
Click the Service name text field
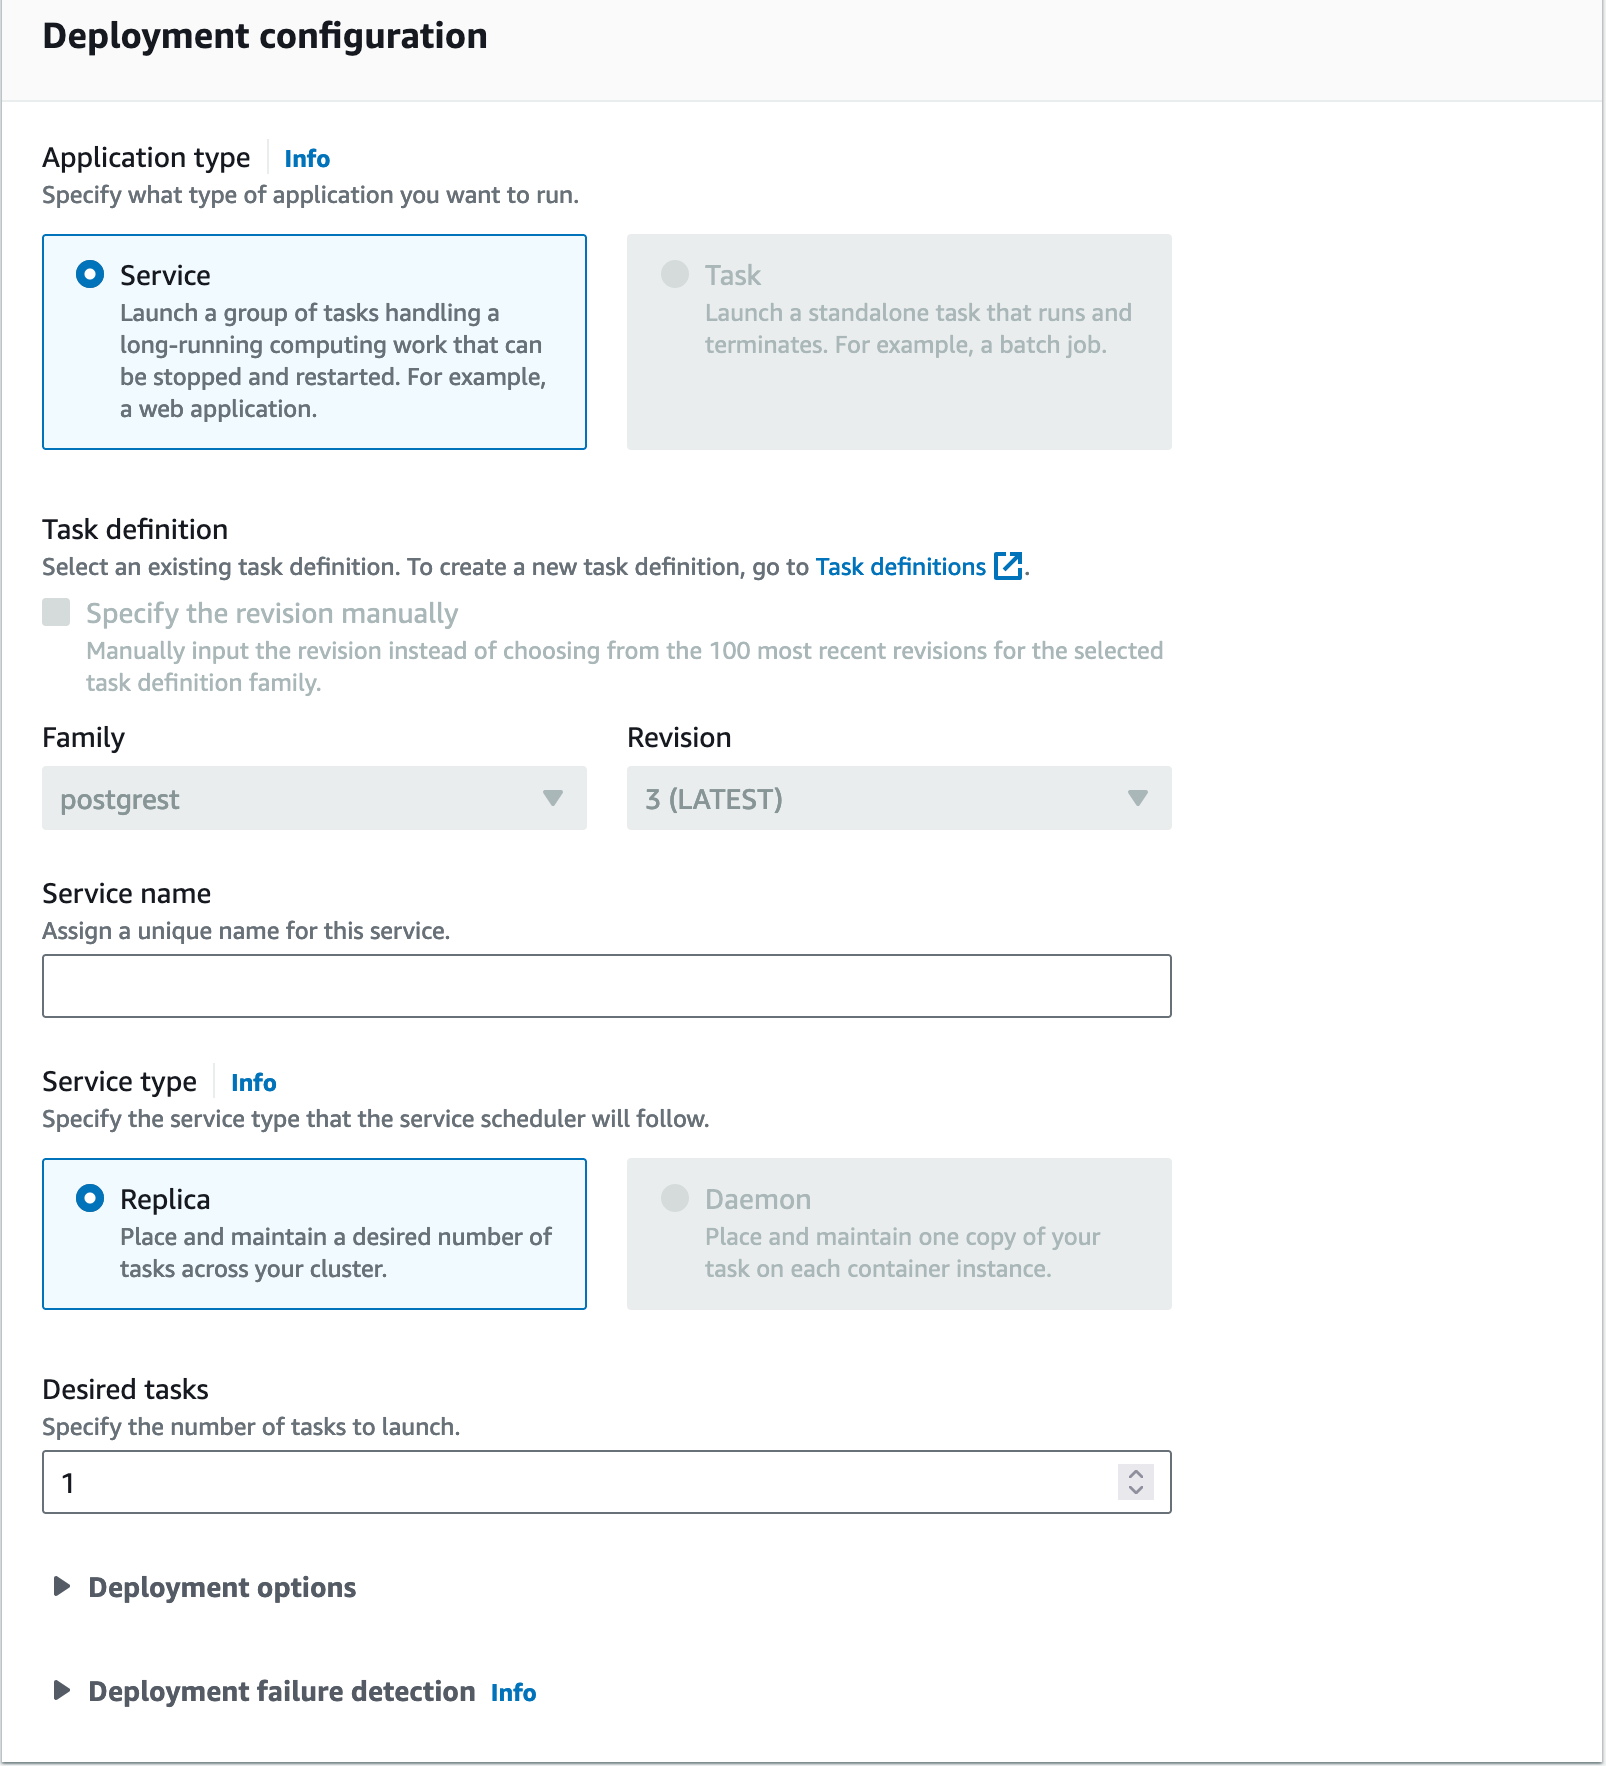pos(606,986)
